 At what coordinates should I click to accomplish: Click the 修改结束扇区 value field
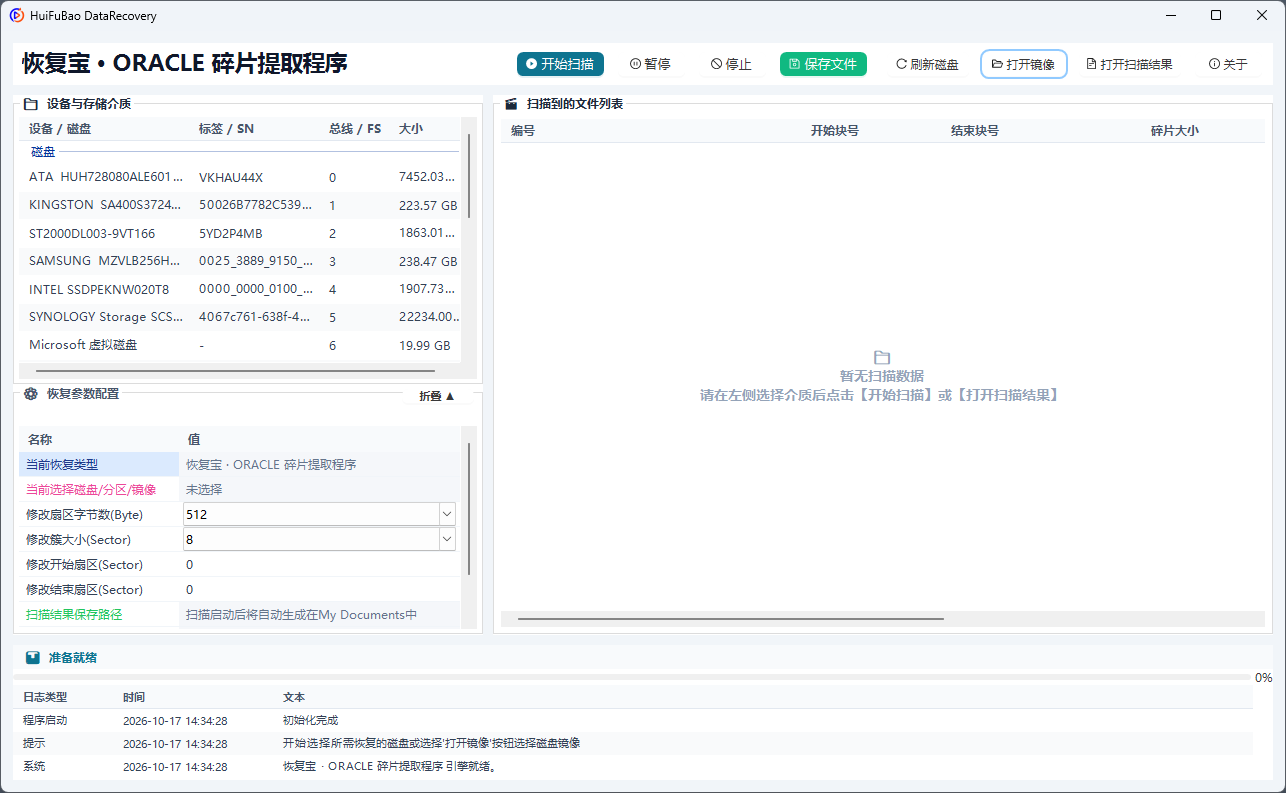click(320, 590)
